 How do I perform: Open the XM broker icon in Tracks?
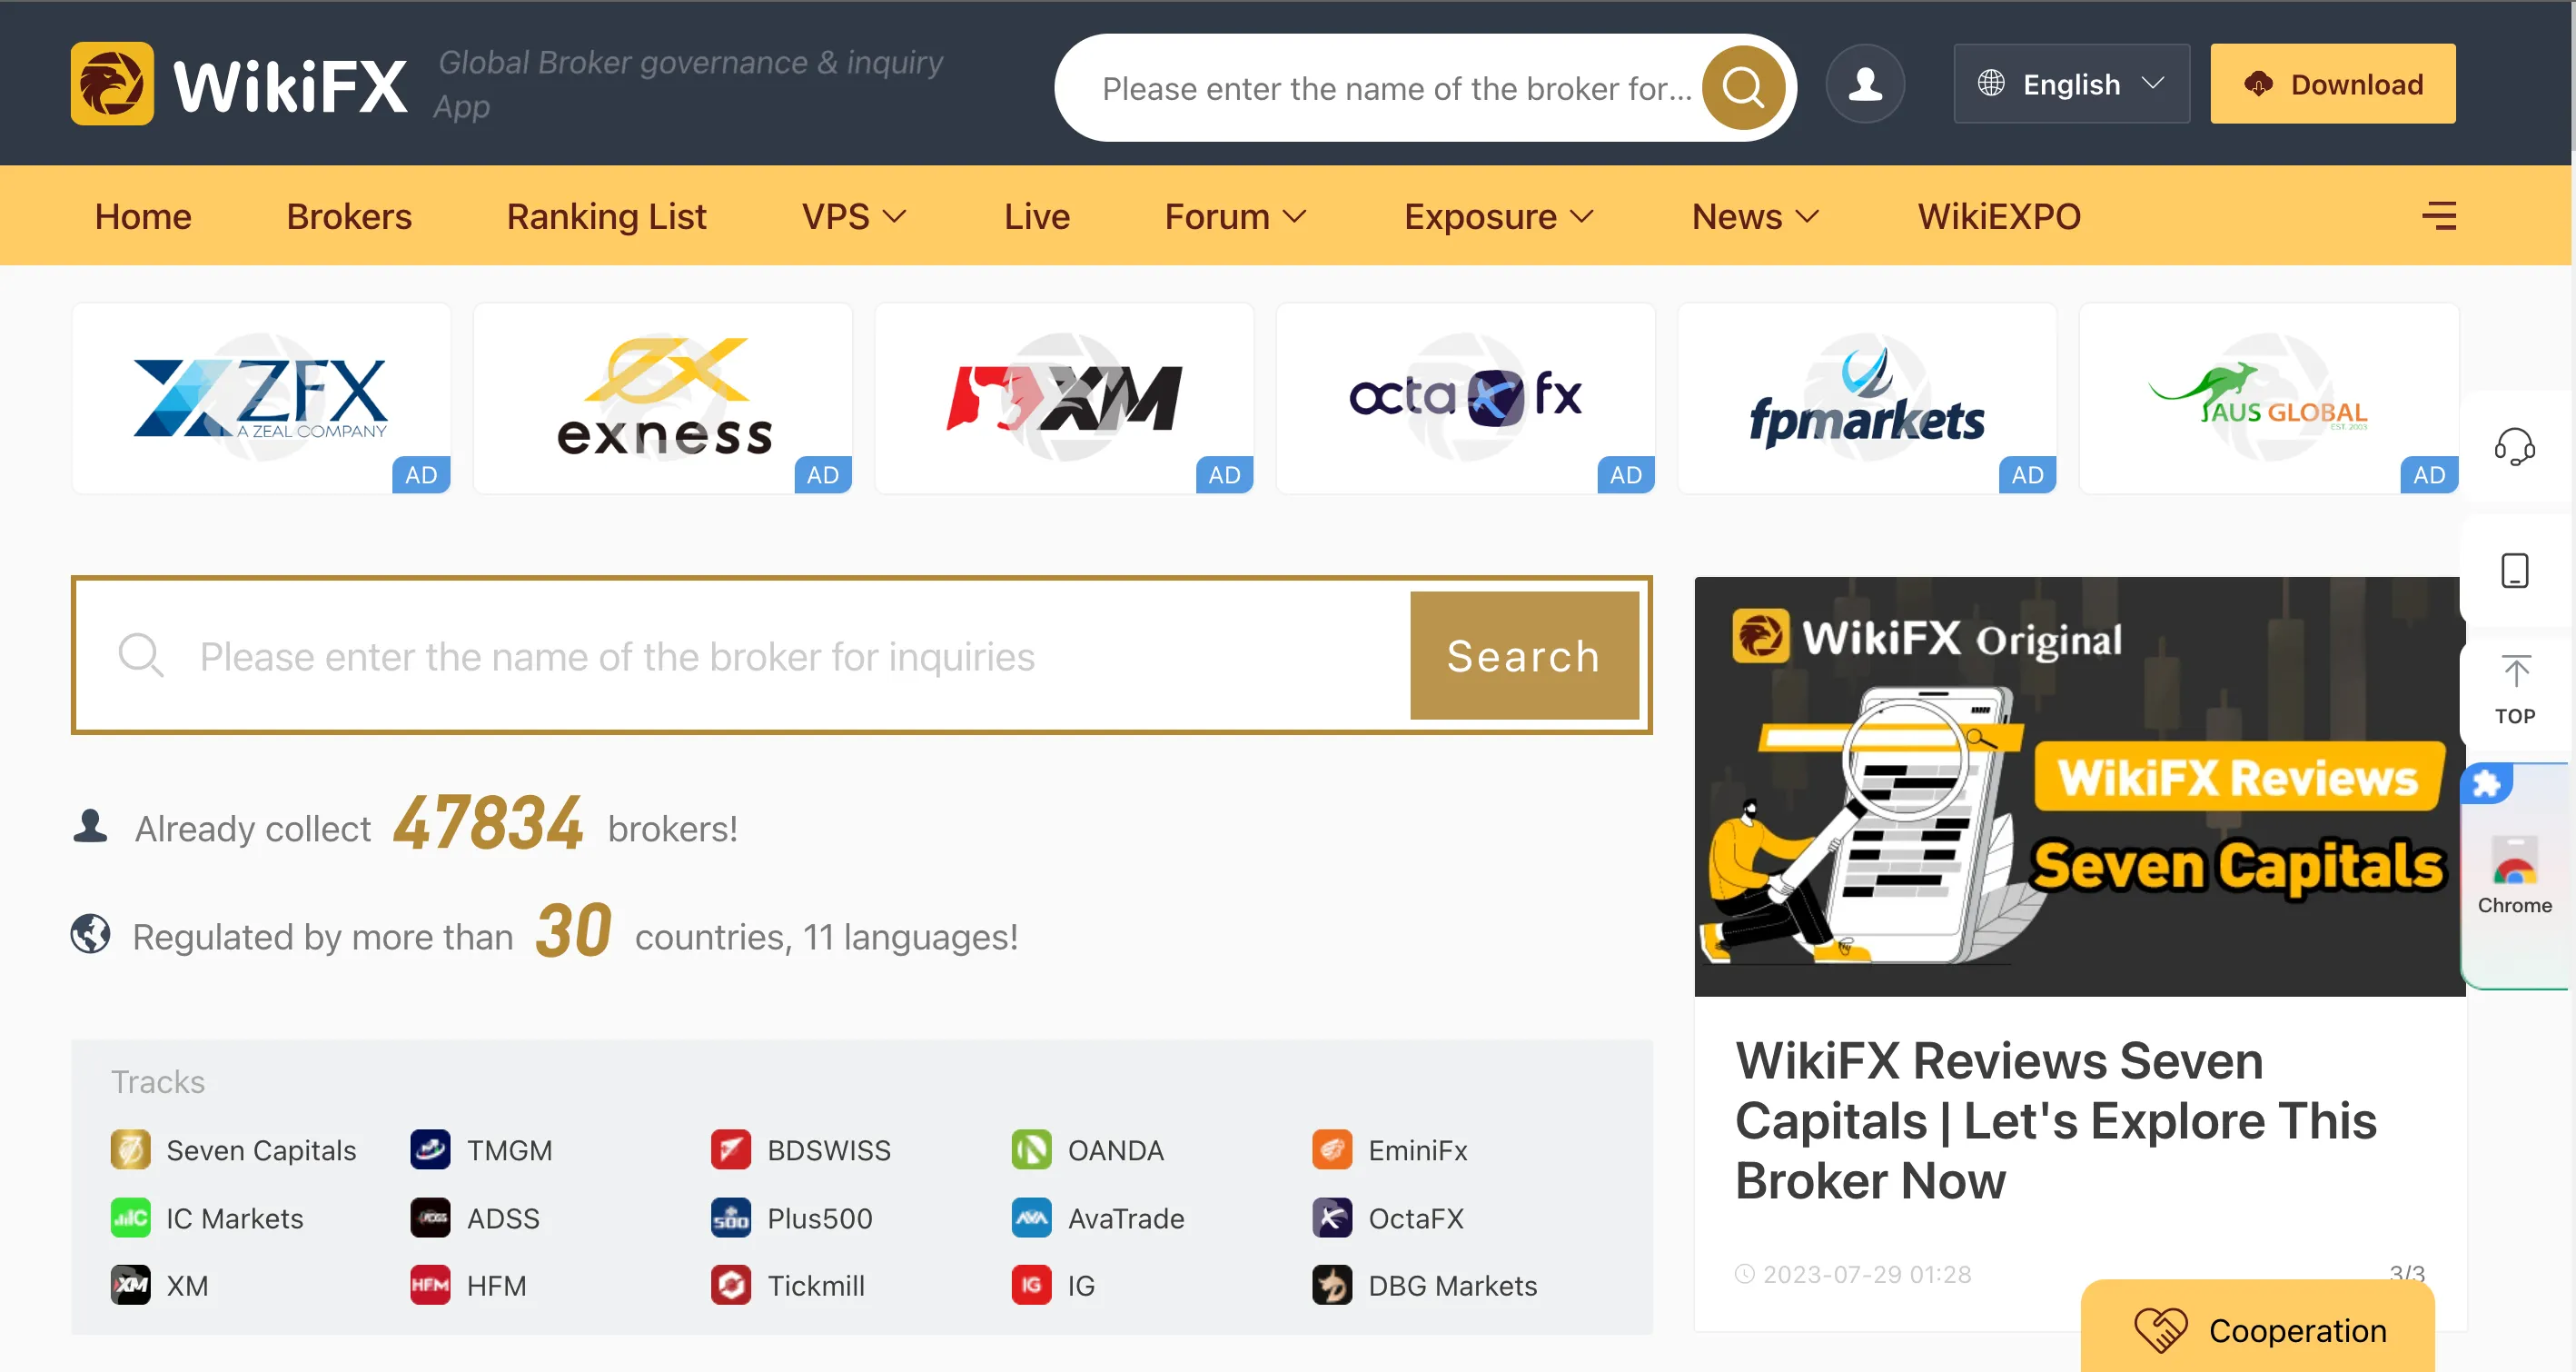pos(131,1285)
